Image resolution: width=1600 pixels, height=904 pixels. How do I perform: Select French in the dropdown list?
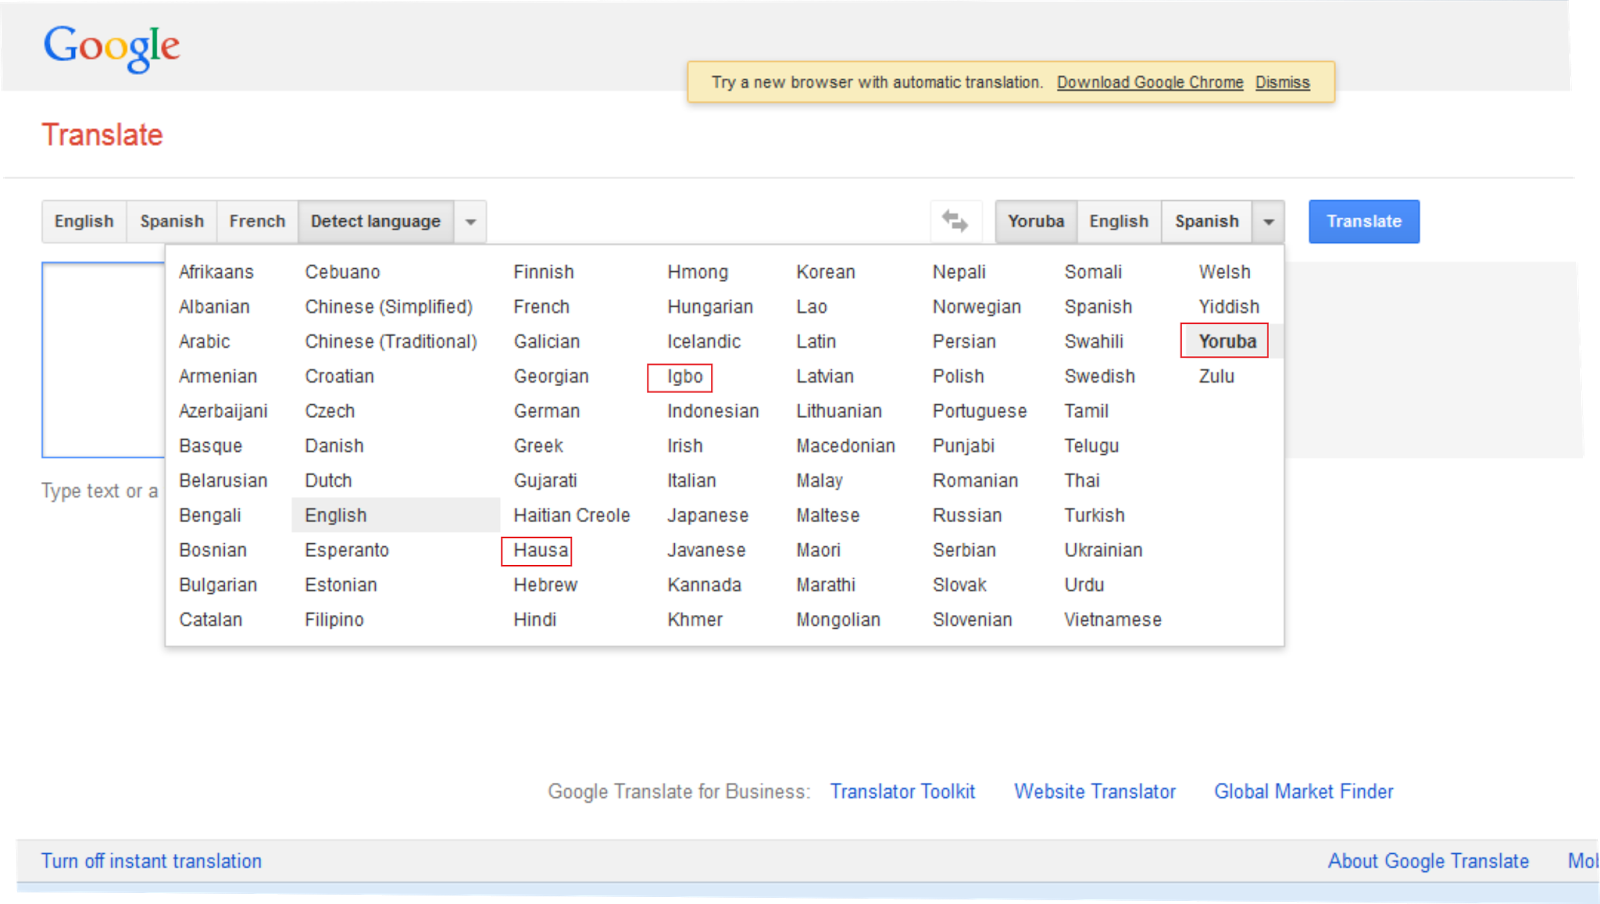click(x=541, y=307)
